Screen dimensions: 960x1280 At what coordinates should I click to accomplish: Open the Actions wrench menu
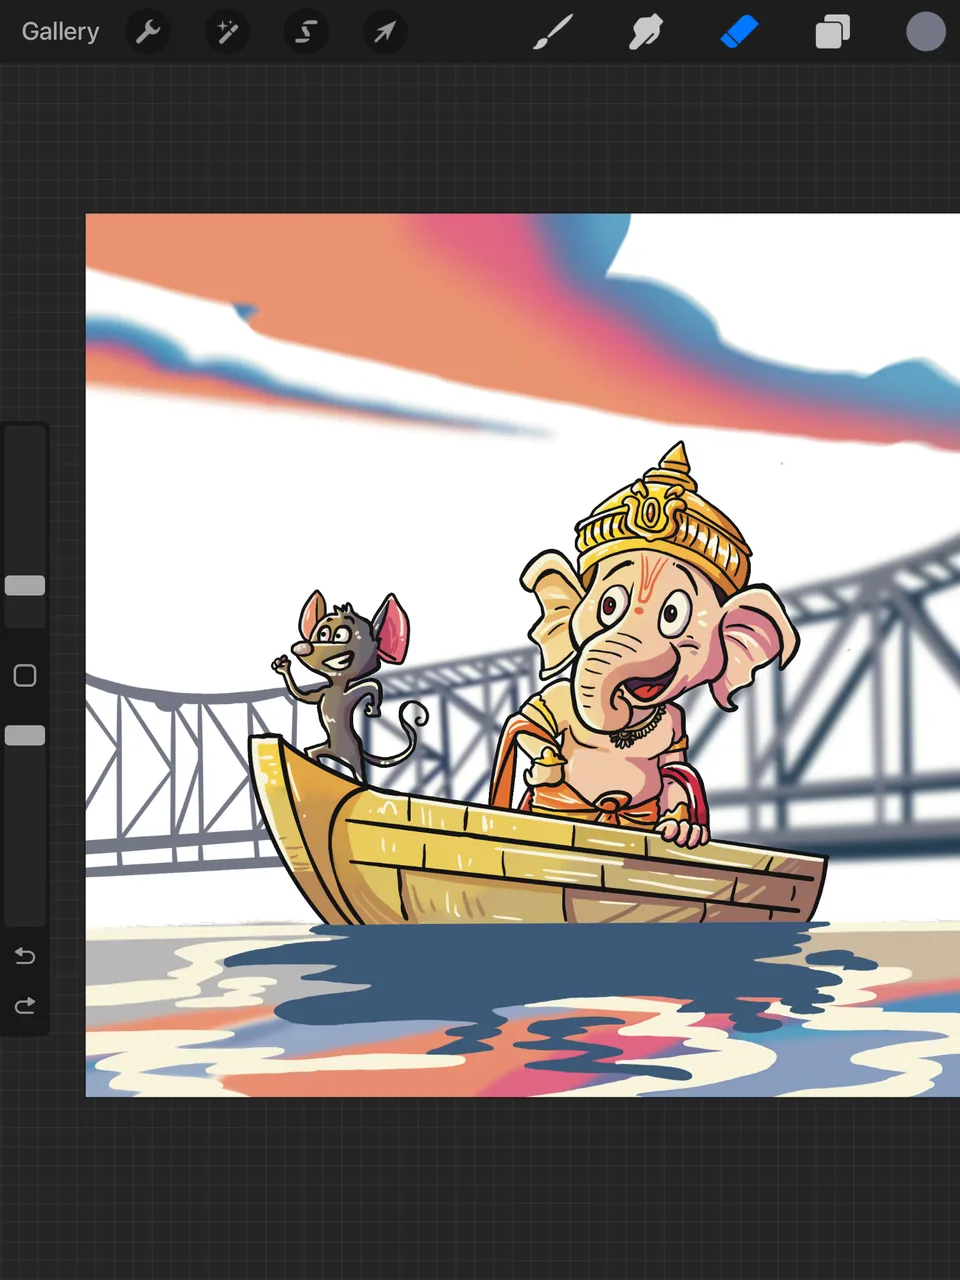pyautogui.click(x=148, y=32)
